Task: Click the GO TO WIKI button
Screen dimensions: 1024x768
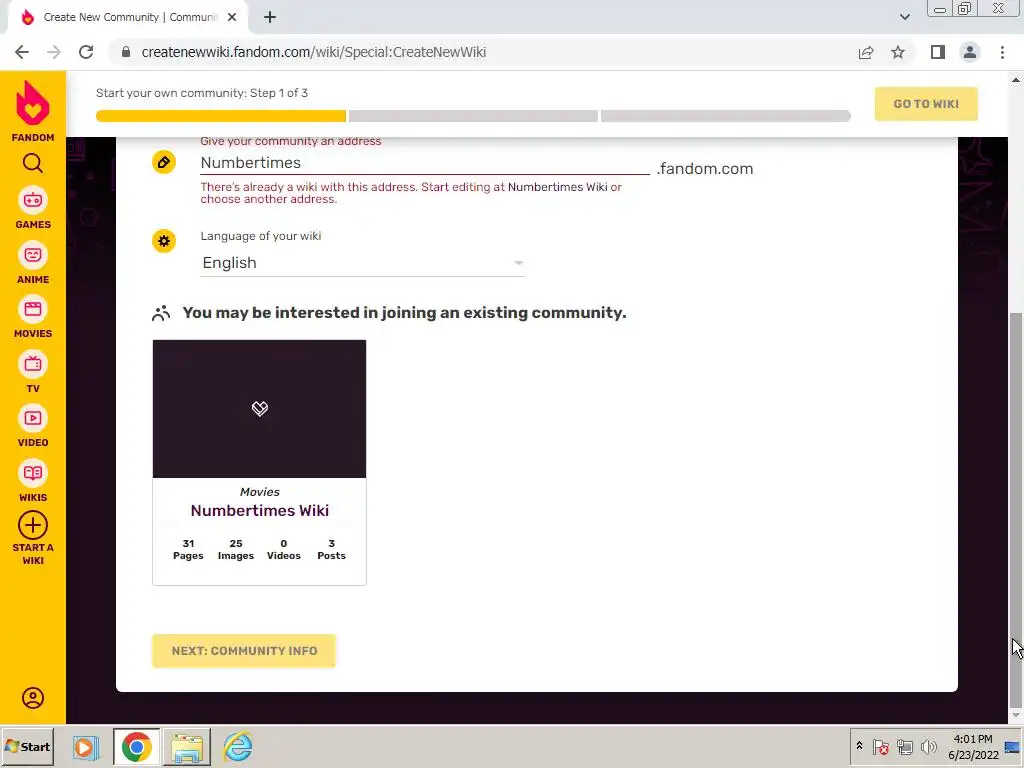Action: tap(926, 104)
